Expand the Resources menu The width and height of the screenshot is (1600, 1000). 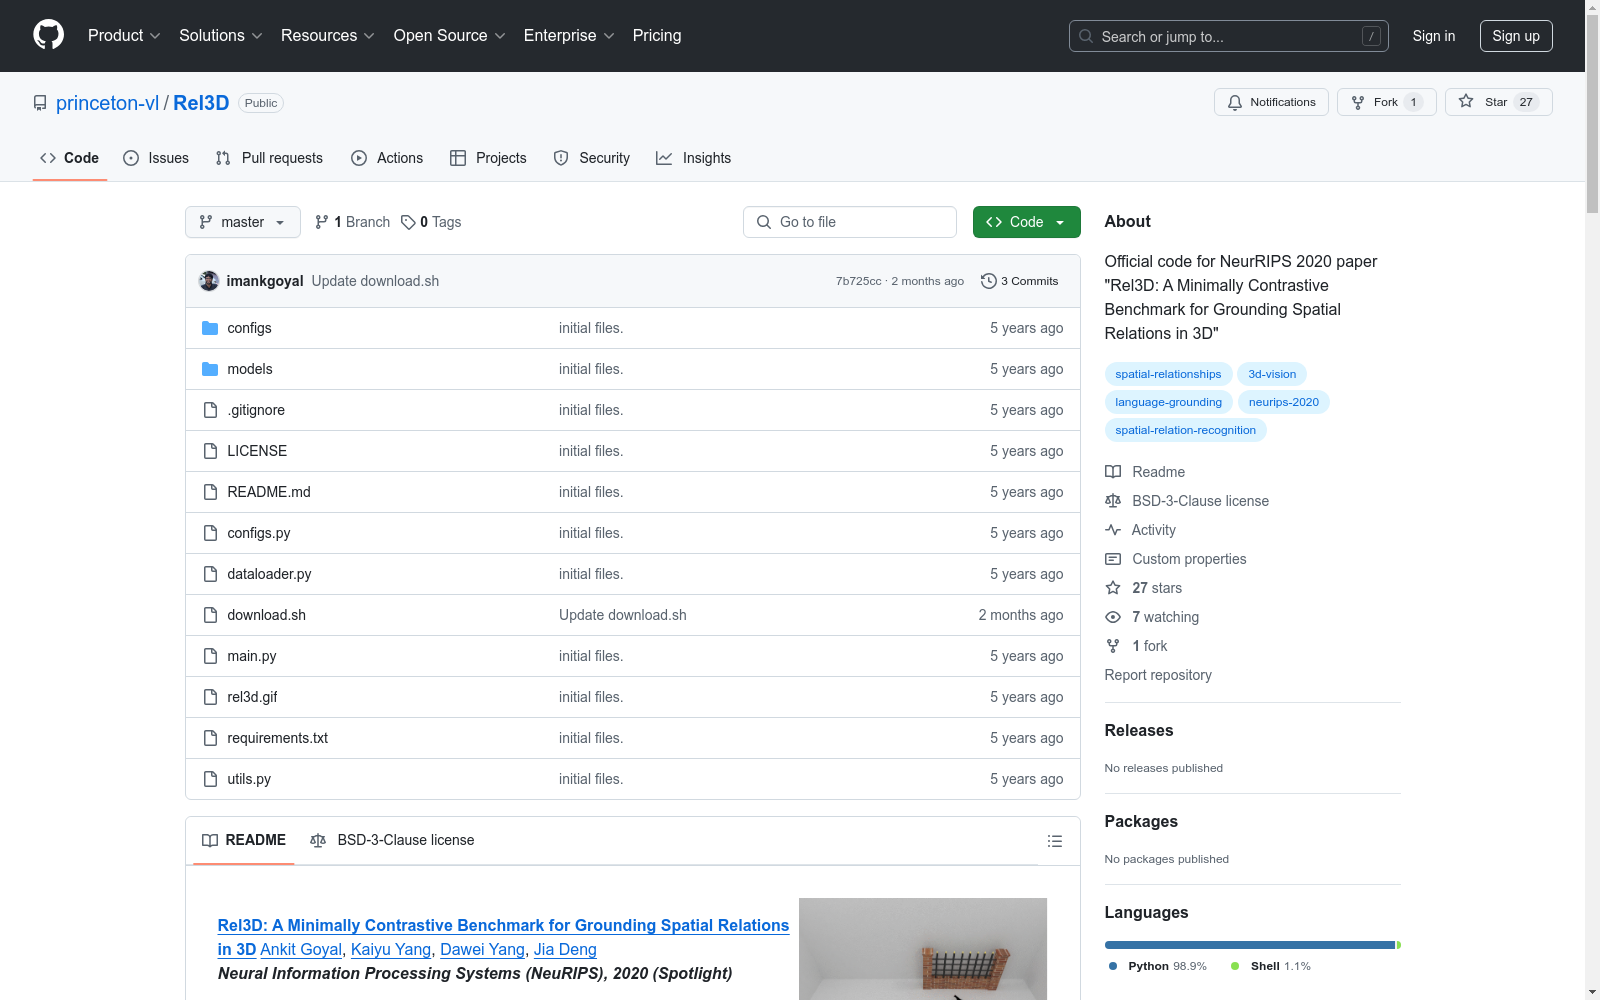tap(328, 36)
